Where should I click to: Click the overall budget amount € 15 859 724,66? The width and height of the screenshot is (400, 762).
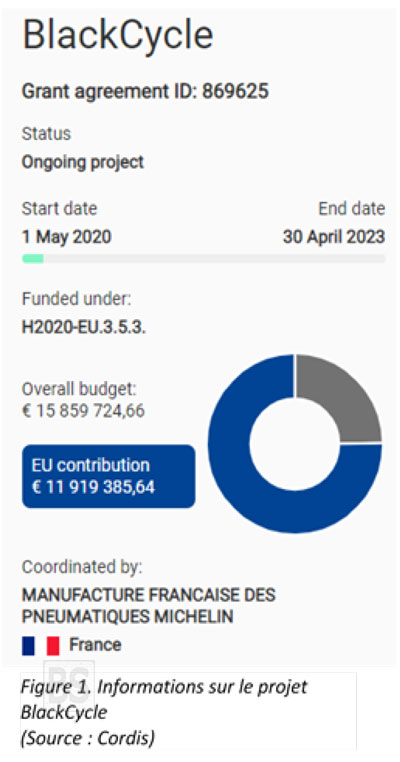83,411
